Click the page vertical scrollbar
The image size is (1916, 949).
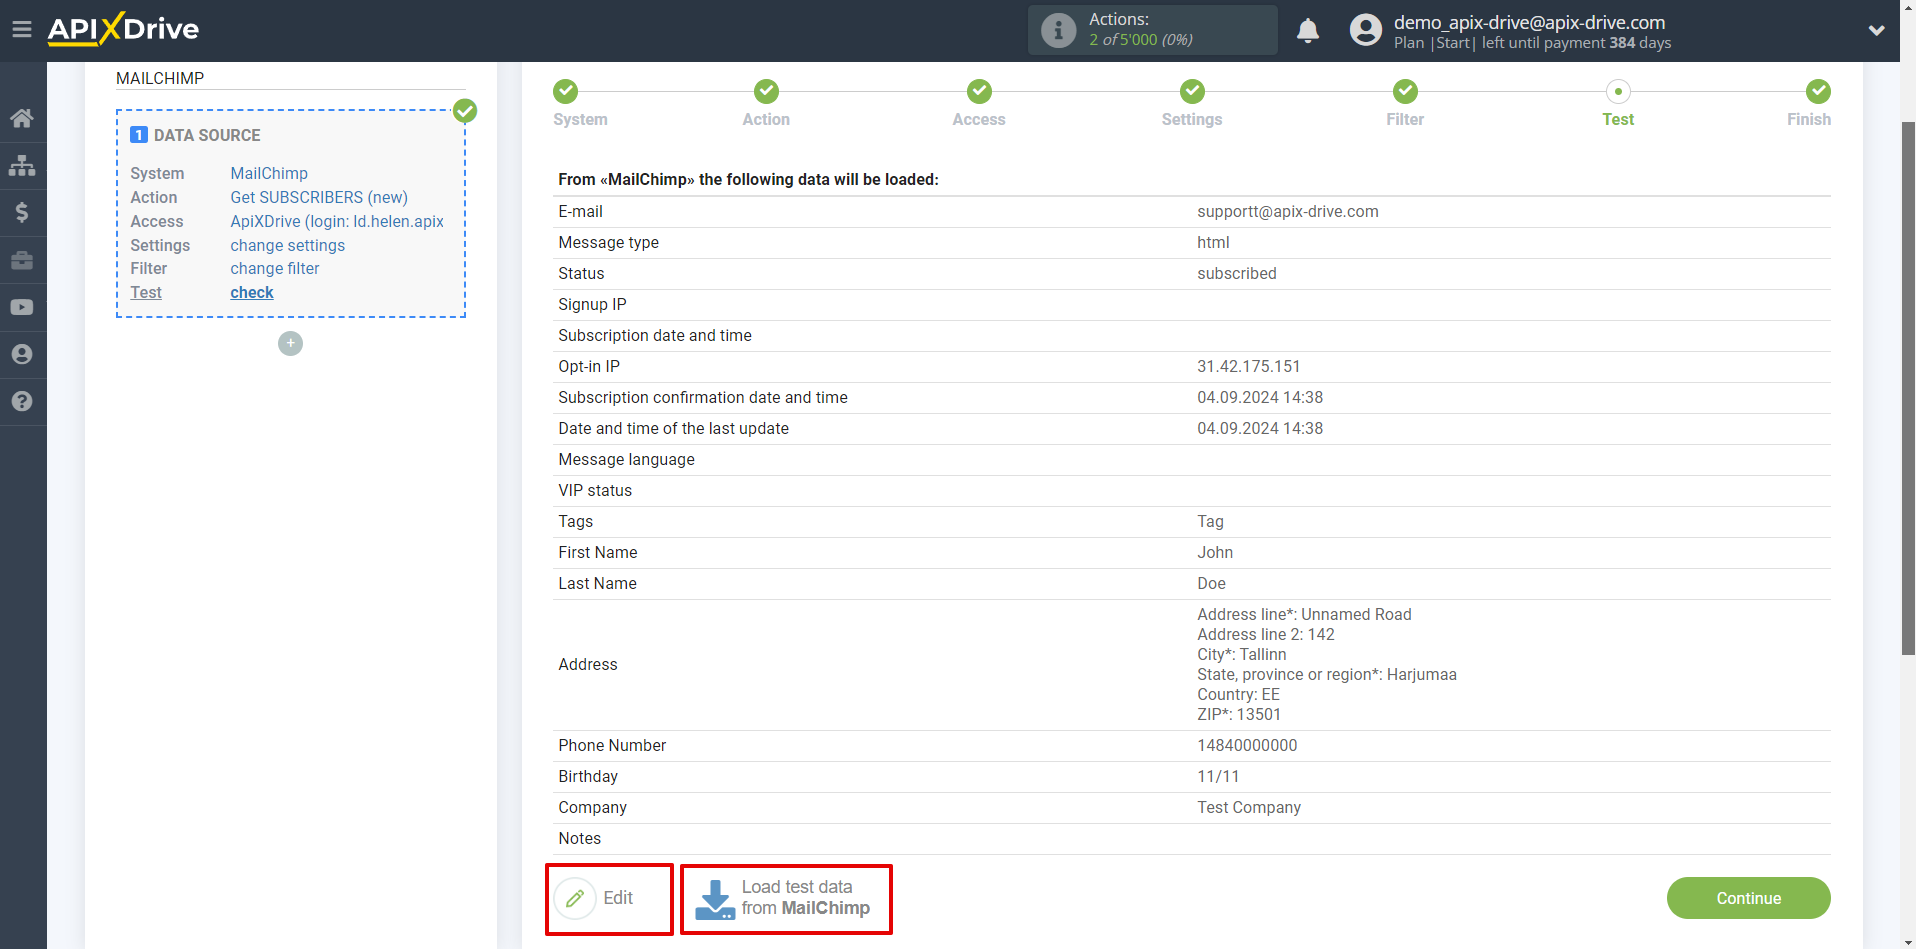click(x=1907, y=388)
